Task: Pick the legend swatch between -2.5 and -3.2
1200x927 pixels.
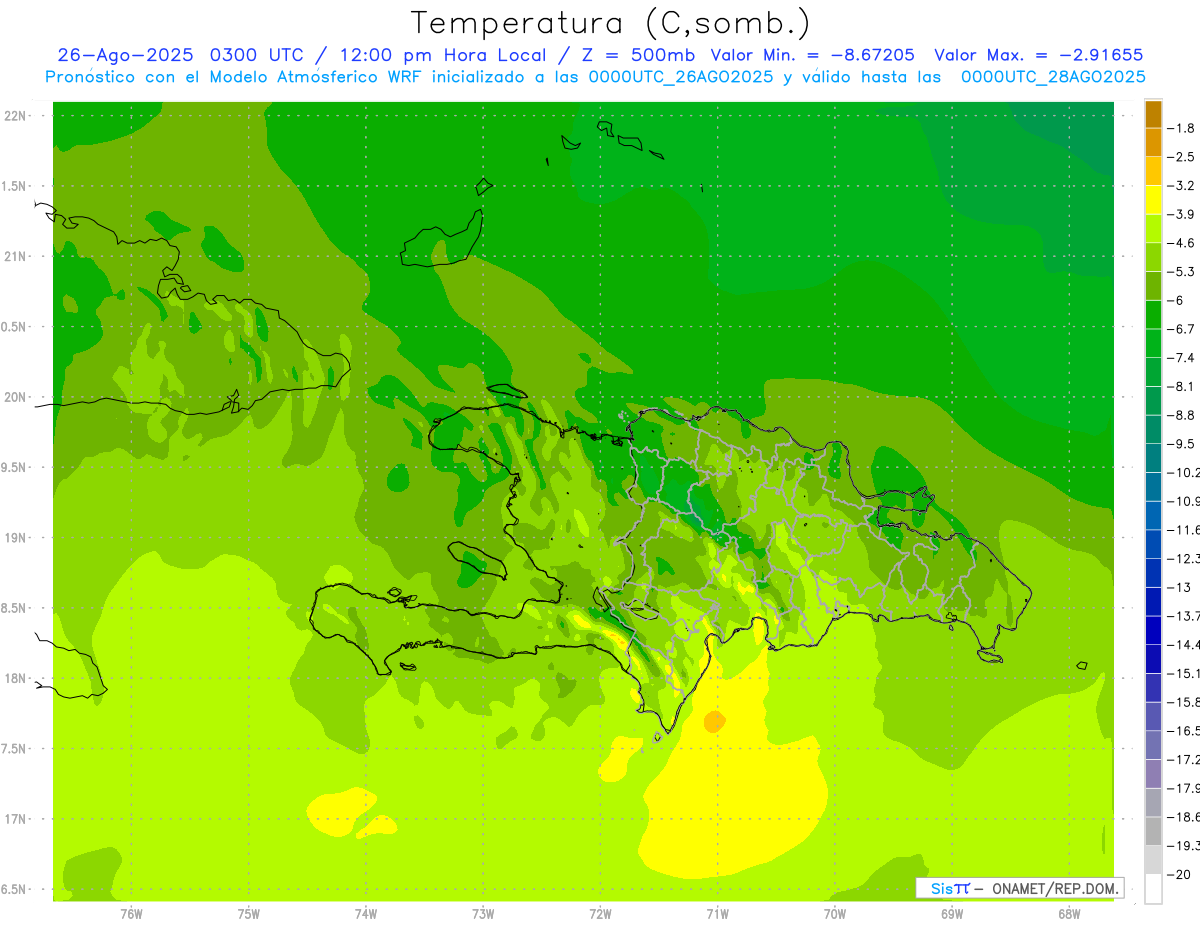Action: 1153,171
